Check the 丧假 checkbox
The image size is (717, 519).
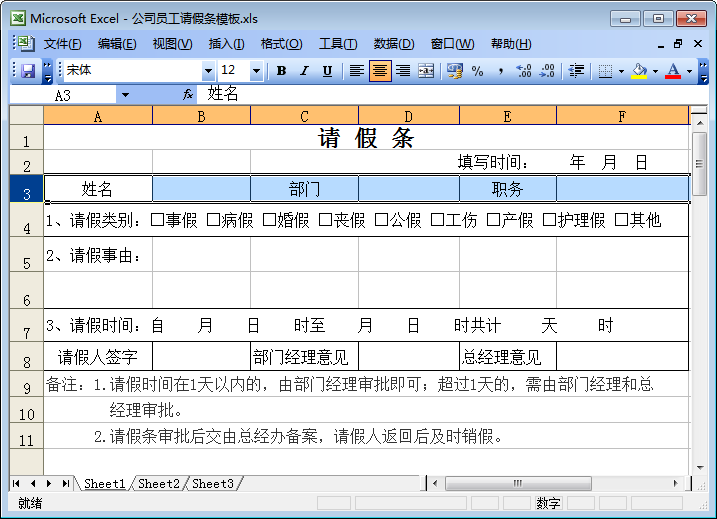point(325,219)
